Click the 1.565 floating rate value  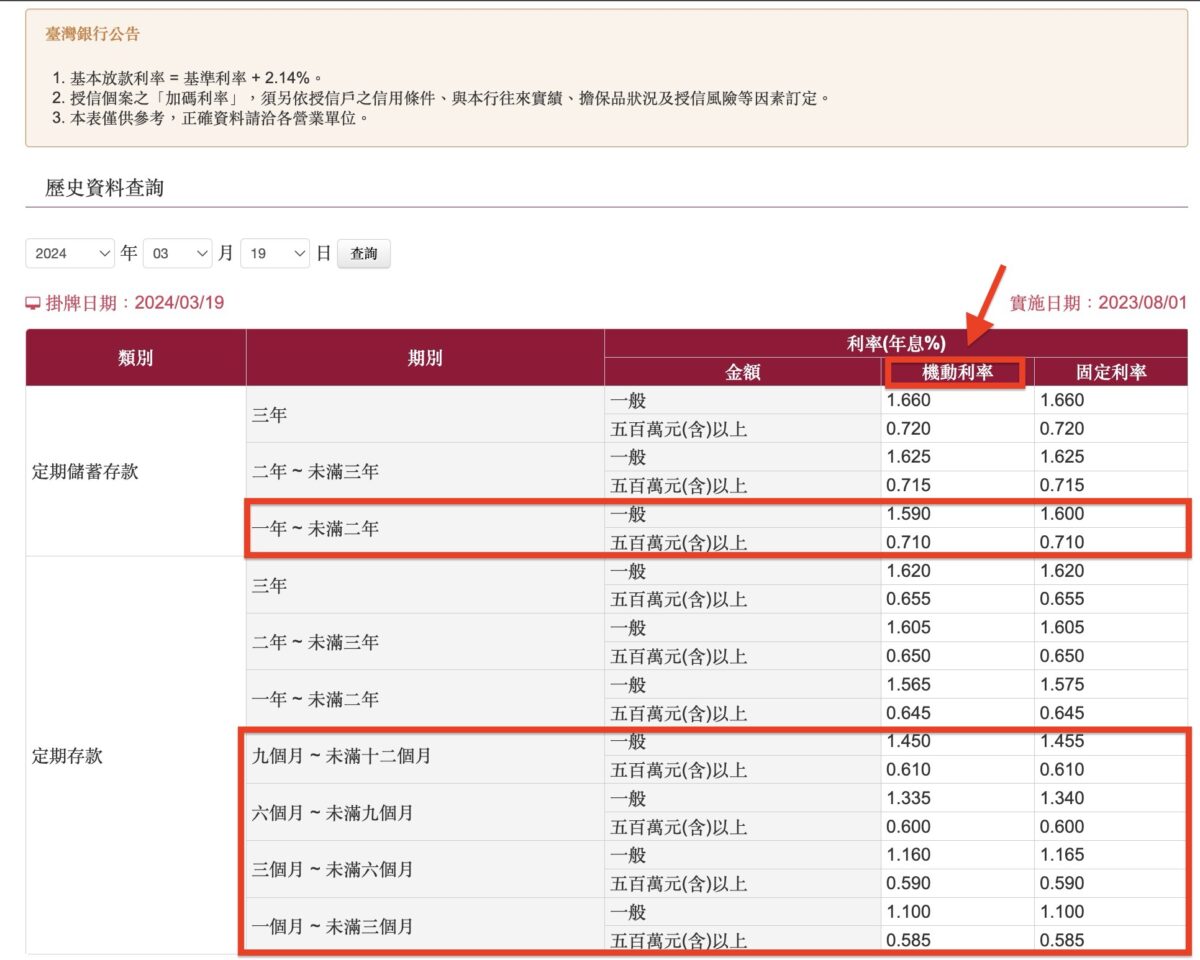[x=909, y=685]
